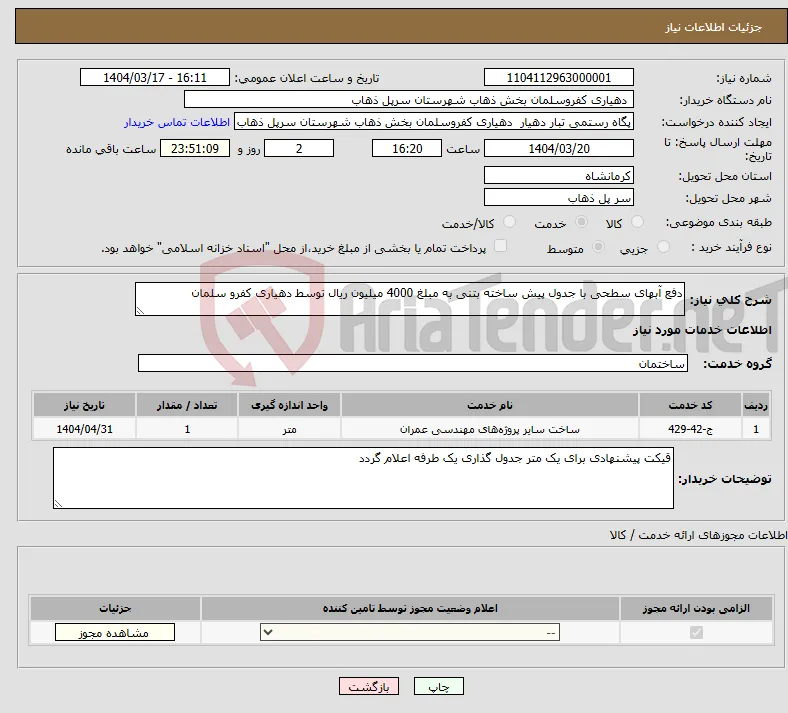Click the remaining days field showing 2
Screen dimensions: 788x713
[x=299, y=148]
